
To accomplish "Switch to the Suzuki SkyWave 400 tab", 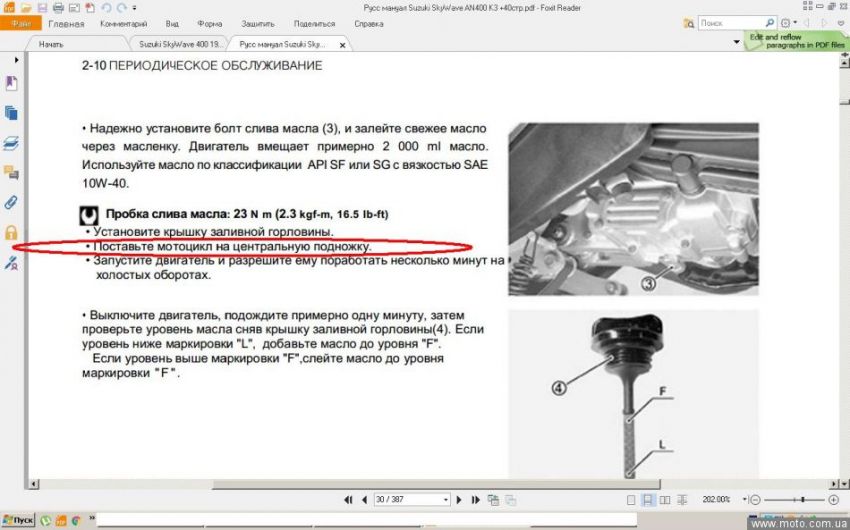I will (x=178, y=44).
